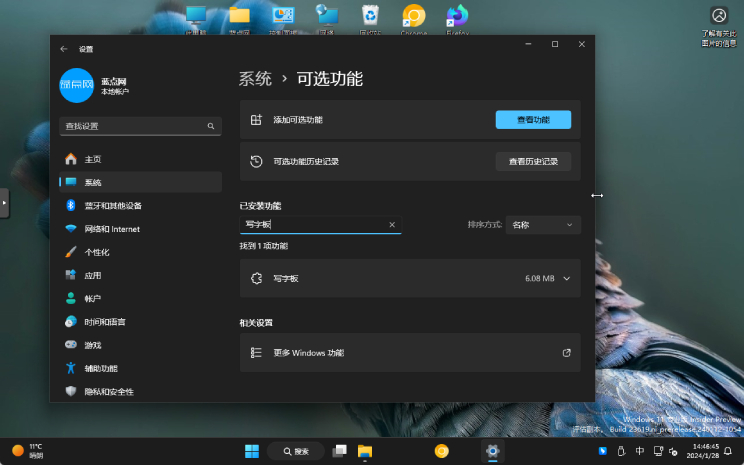This screenshot has width=744, height=465.
Task: Click the back arrow in Settings title bar
Action: tap(64, 48)
